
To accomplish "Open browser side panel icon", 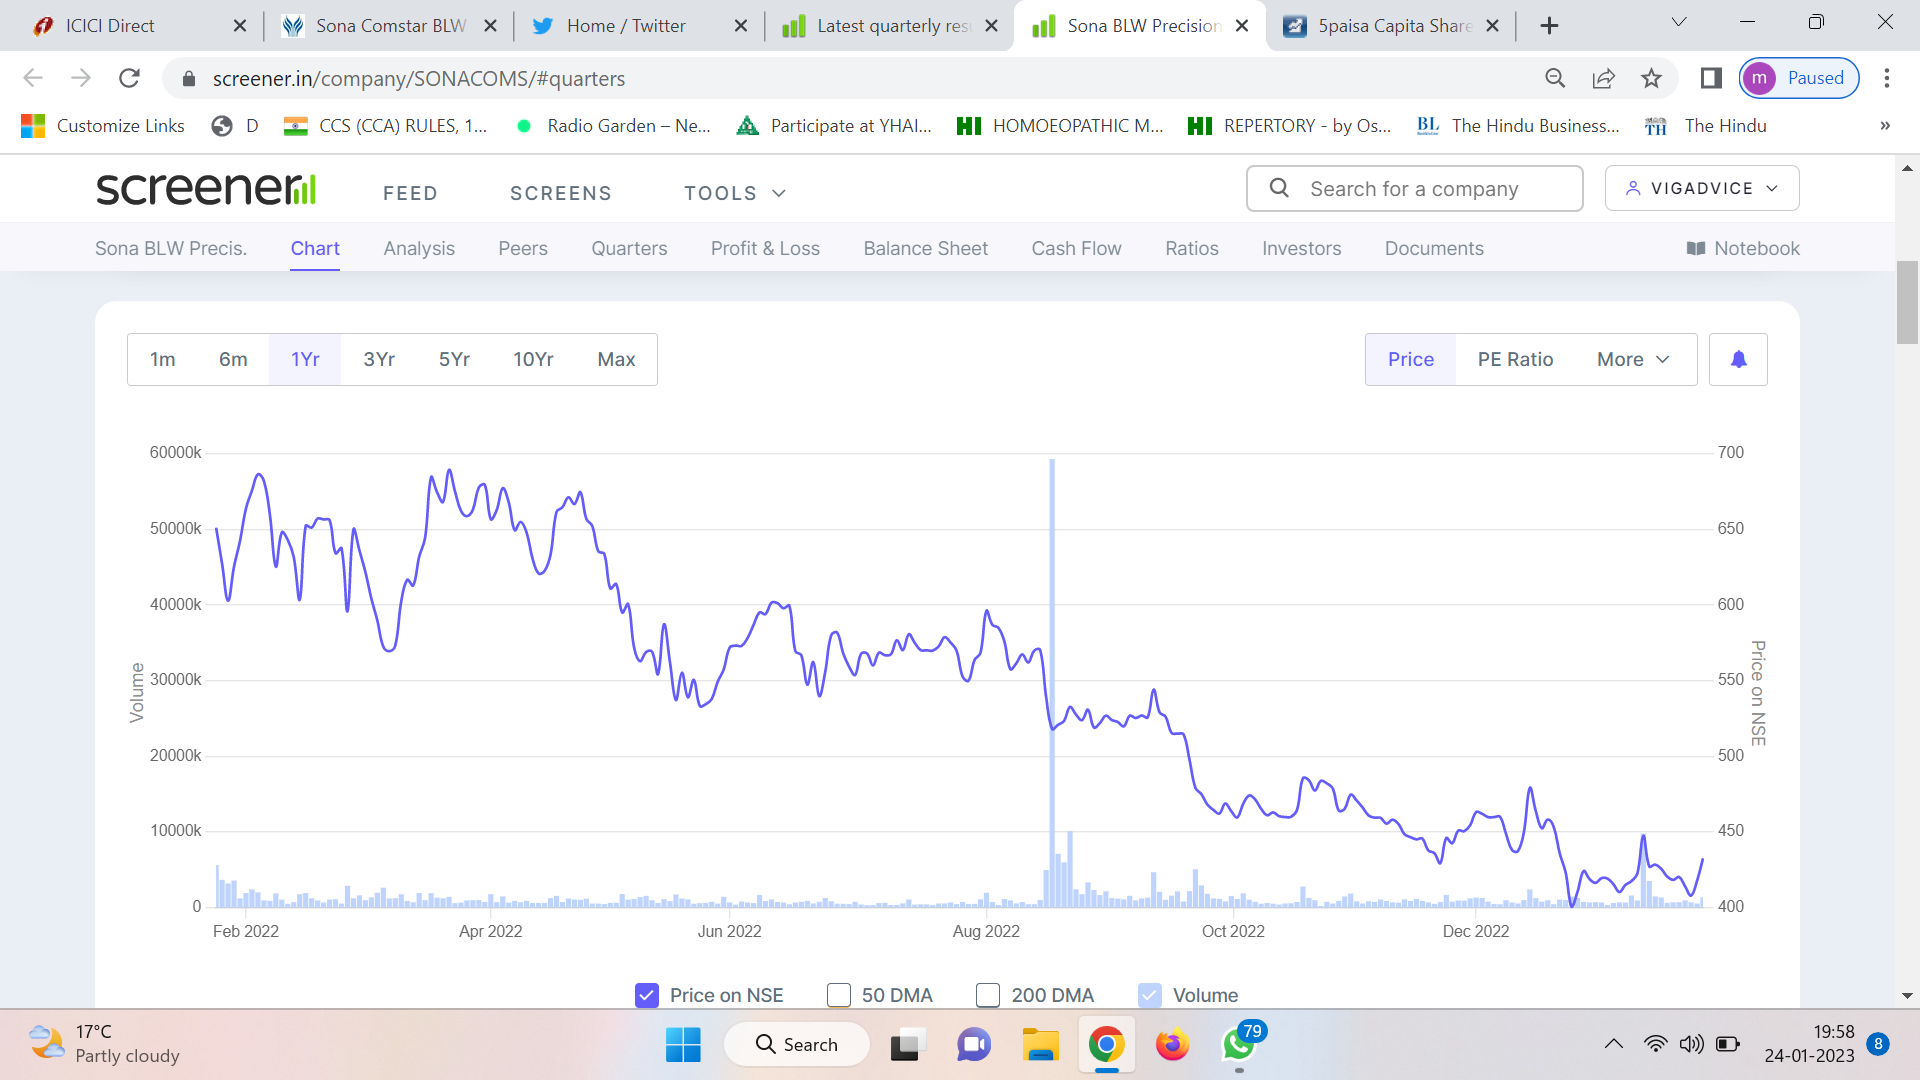I will [1710, 78].
